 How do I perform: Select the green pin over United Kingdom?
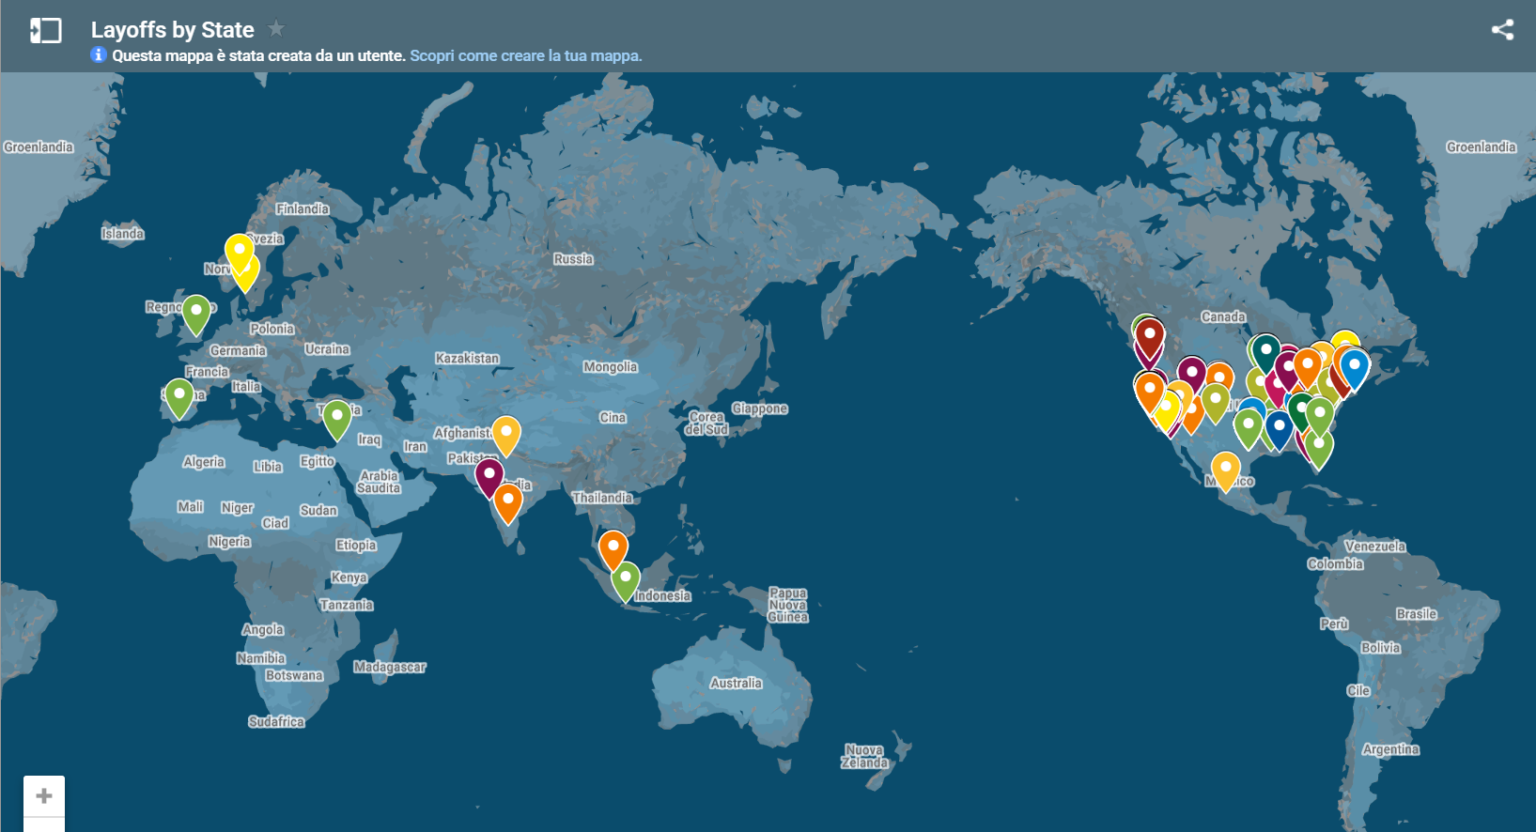196,311
